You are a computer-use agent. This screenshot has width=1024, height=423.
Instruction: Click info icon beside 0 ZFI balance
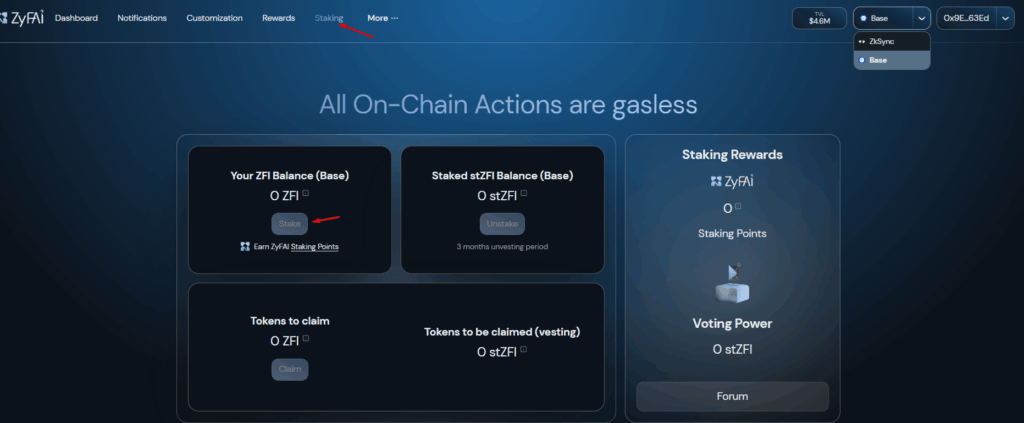point(306,194)
